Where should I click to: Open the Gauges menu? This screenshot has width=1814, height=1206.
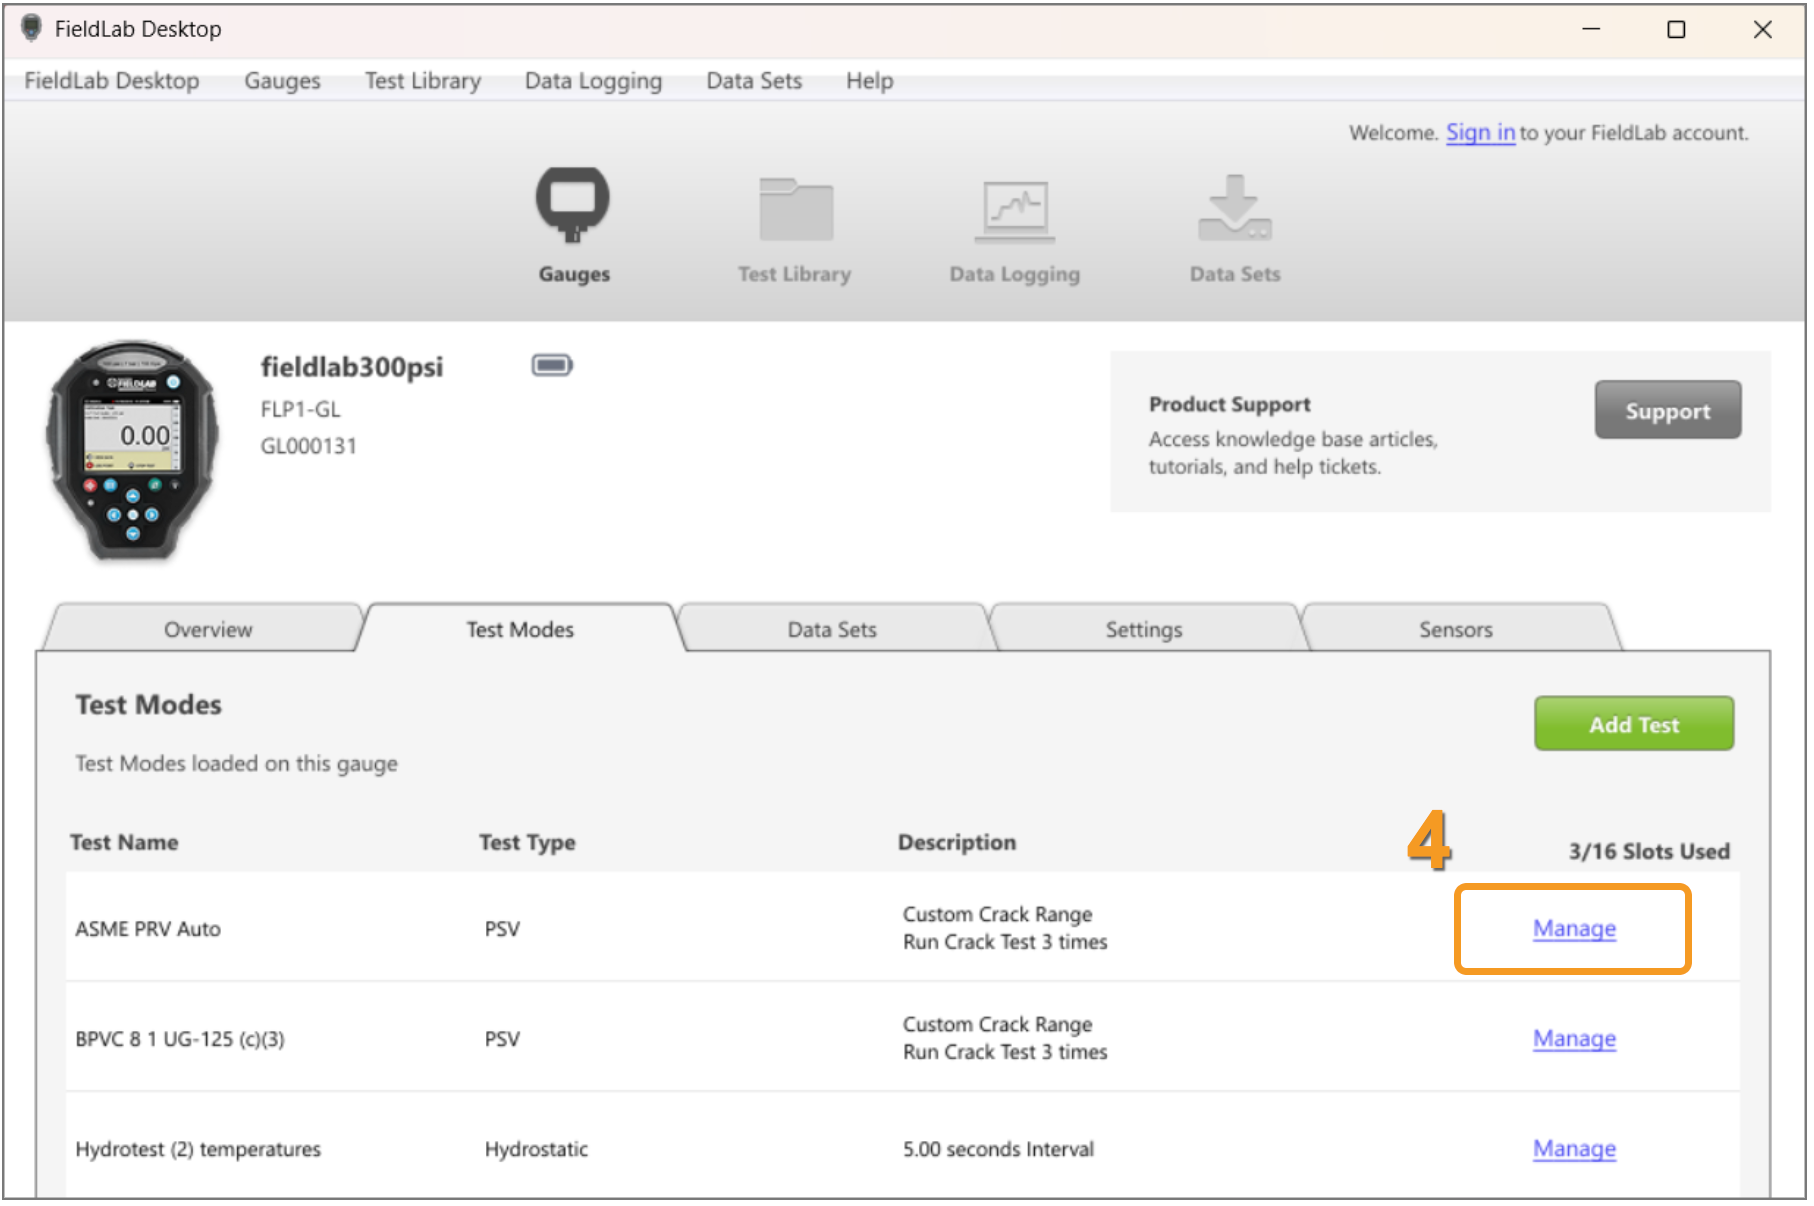[x=283, y=81]
